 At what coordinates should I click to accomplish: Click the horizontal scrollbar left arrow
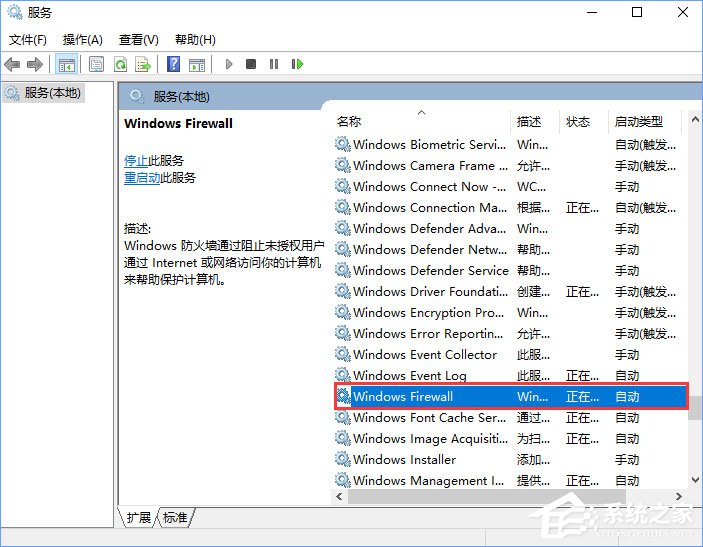tap(339, 496)
